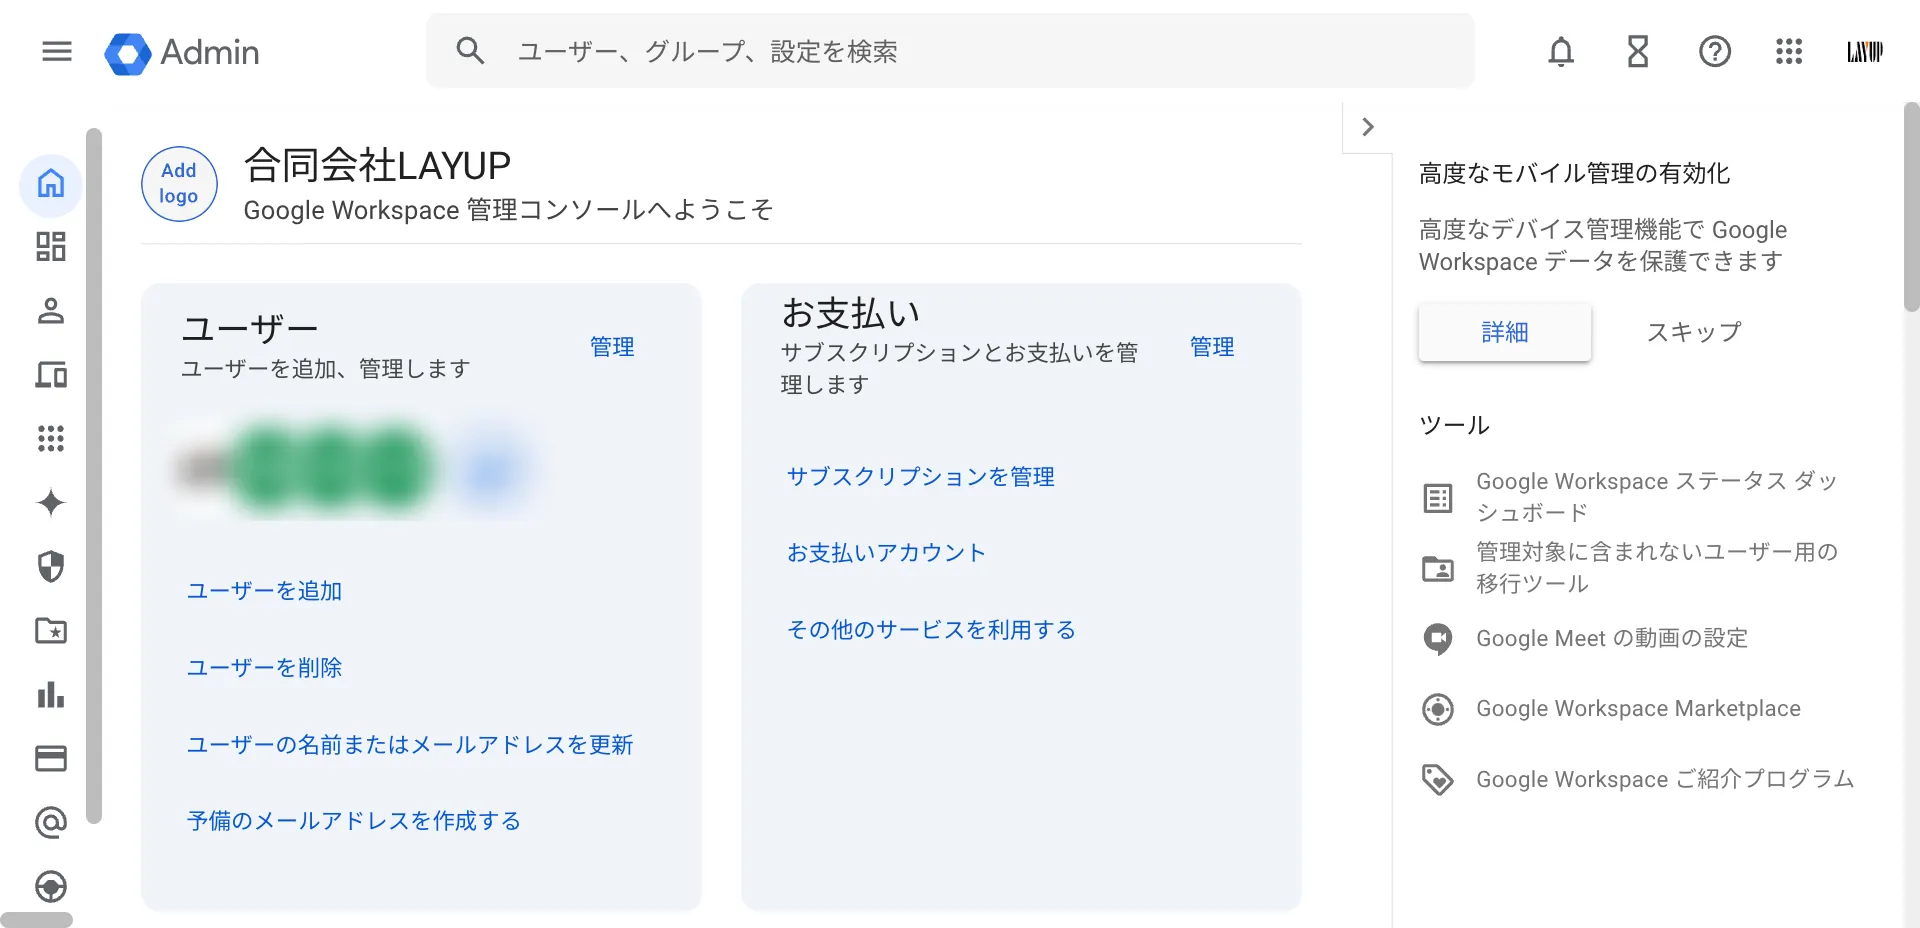Click the search magnifier icon
The height and width of the screenshot is (928, 1920).
(470, 51)
